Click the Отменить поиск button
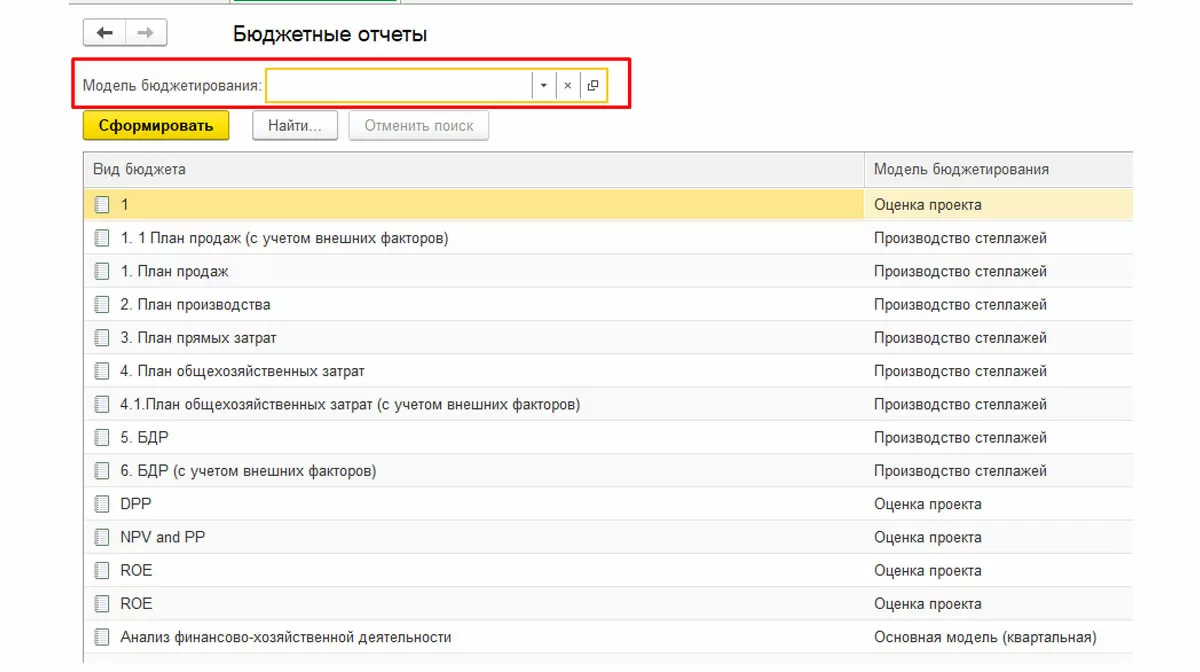The height and width of the screenshot is (672, 1200). pos(418,126)
